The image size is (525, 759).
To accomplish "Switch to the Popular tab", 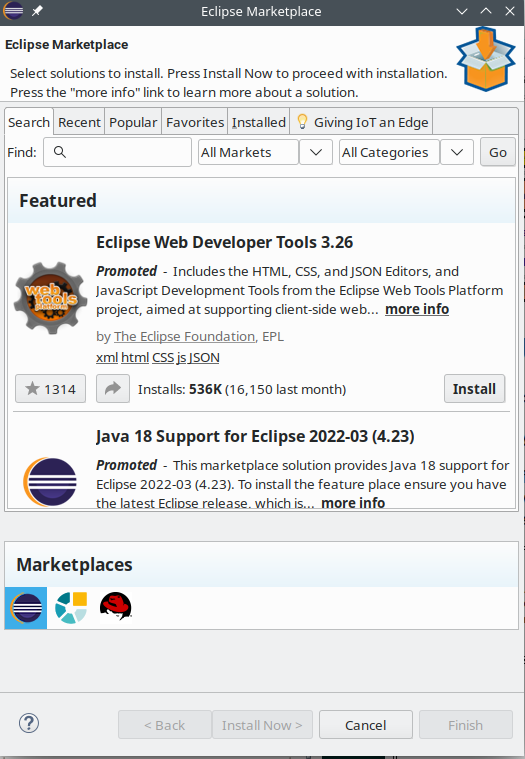I will point(133,122).
